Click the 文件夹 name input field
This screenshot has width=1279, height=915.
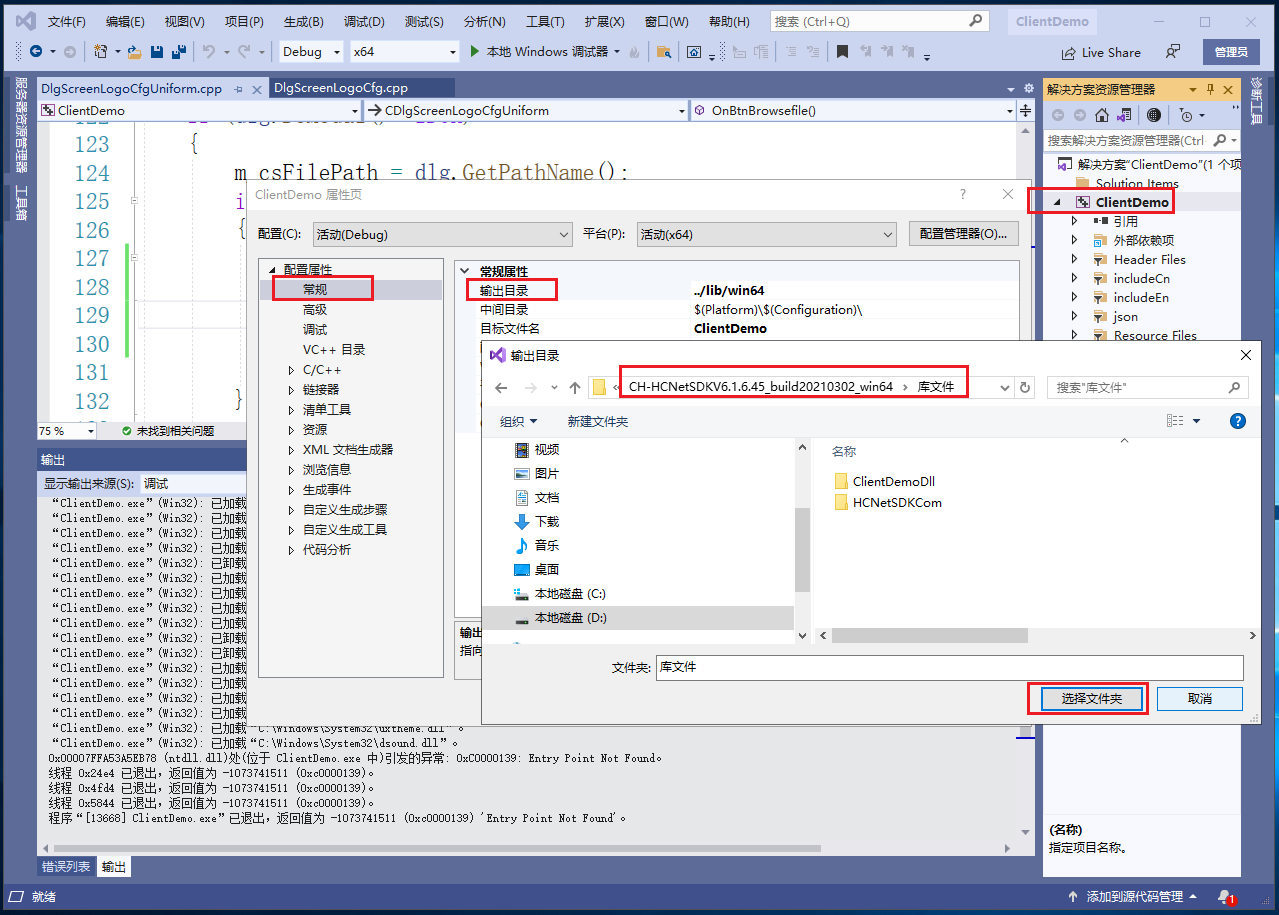point(949,667)
